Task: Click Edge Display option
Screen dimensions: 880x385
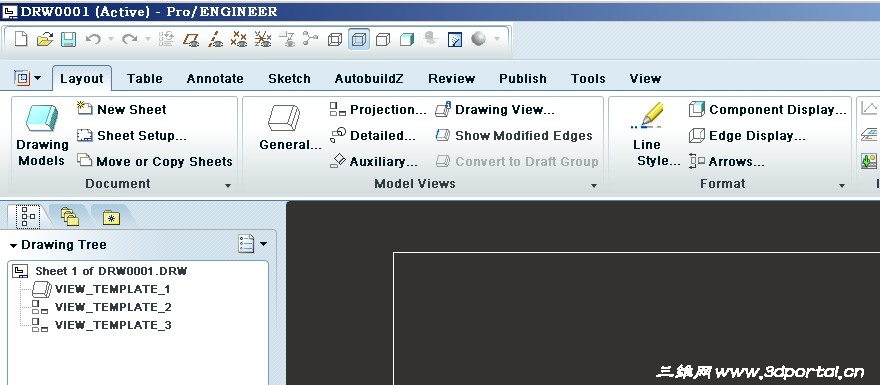Action: pyautogui.click(x=747, y=135)
